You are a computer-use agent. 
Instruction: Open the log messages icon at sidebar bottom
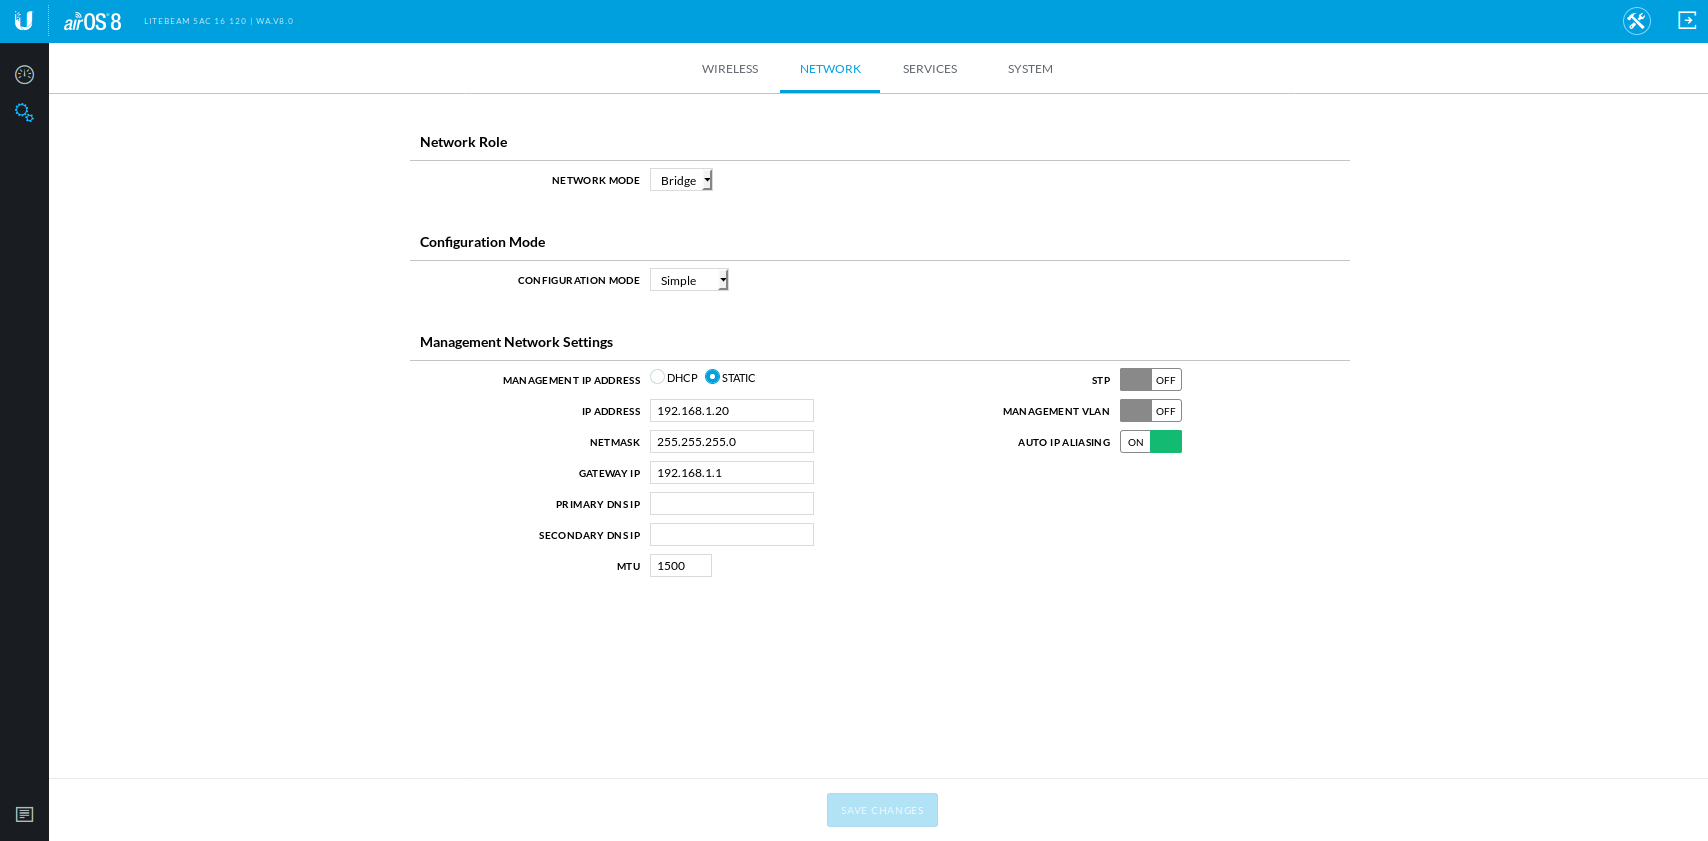(x=24, y=814)
